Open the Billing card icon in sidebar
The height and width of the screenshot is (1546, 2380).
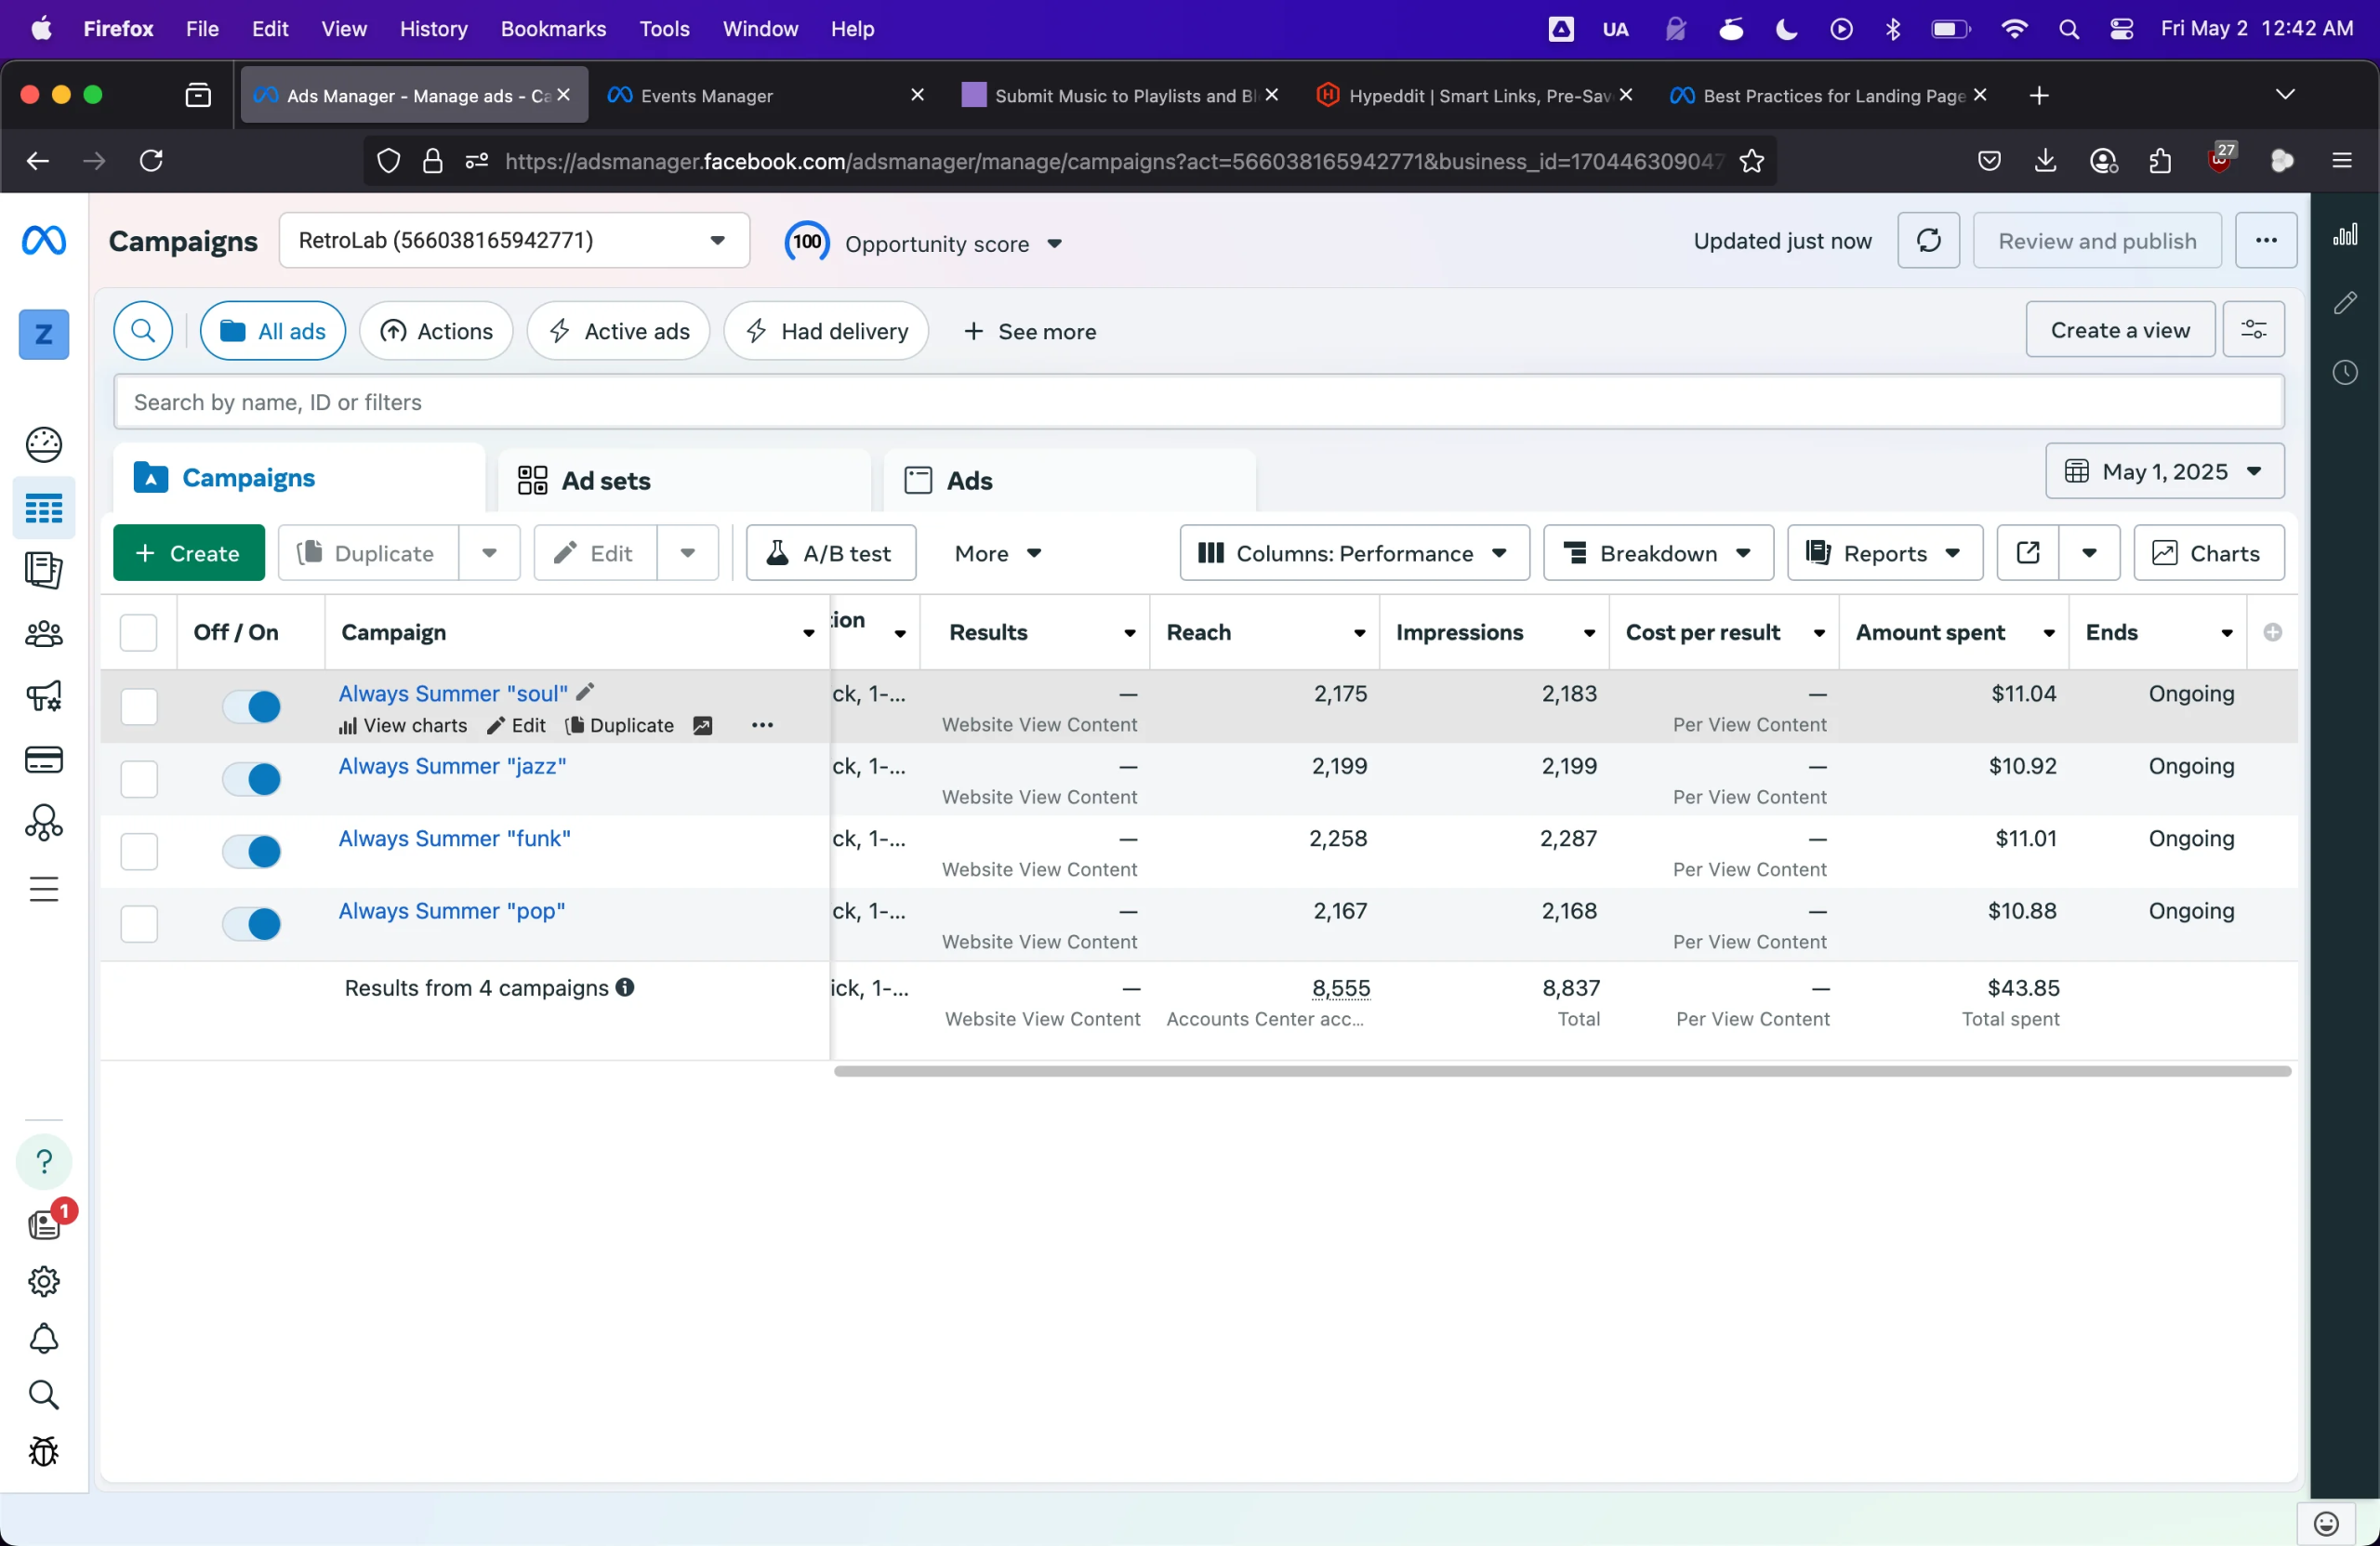(43, 760)
